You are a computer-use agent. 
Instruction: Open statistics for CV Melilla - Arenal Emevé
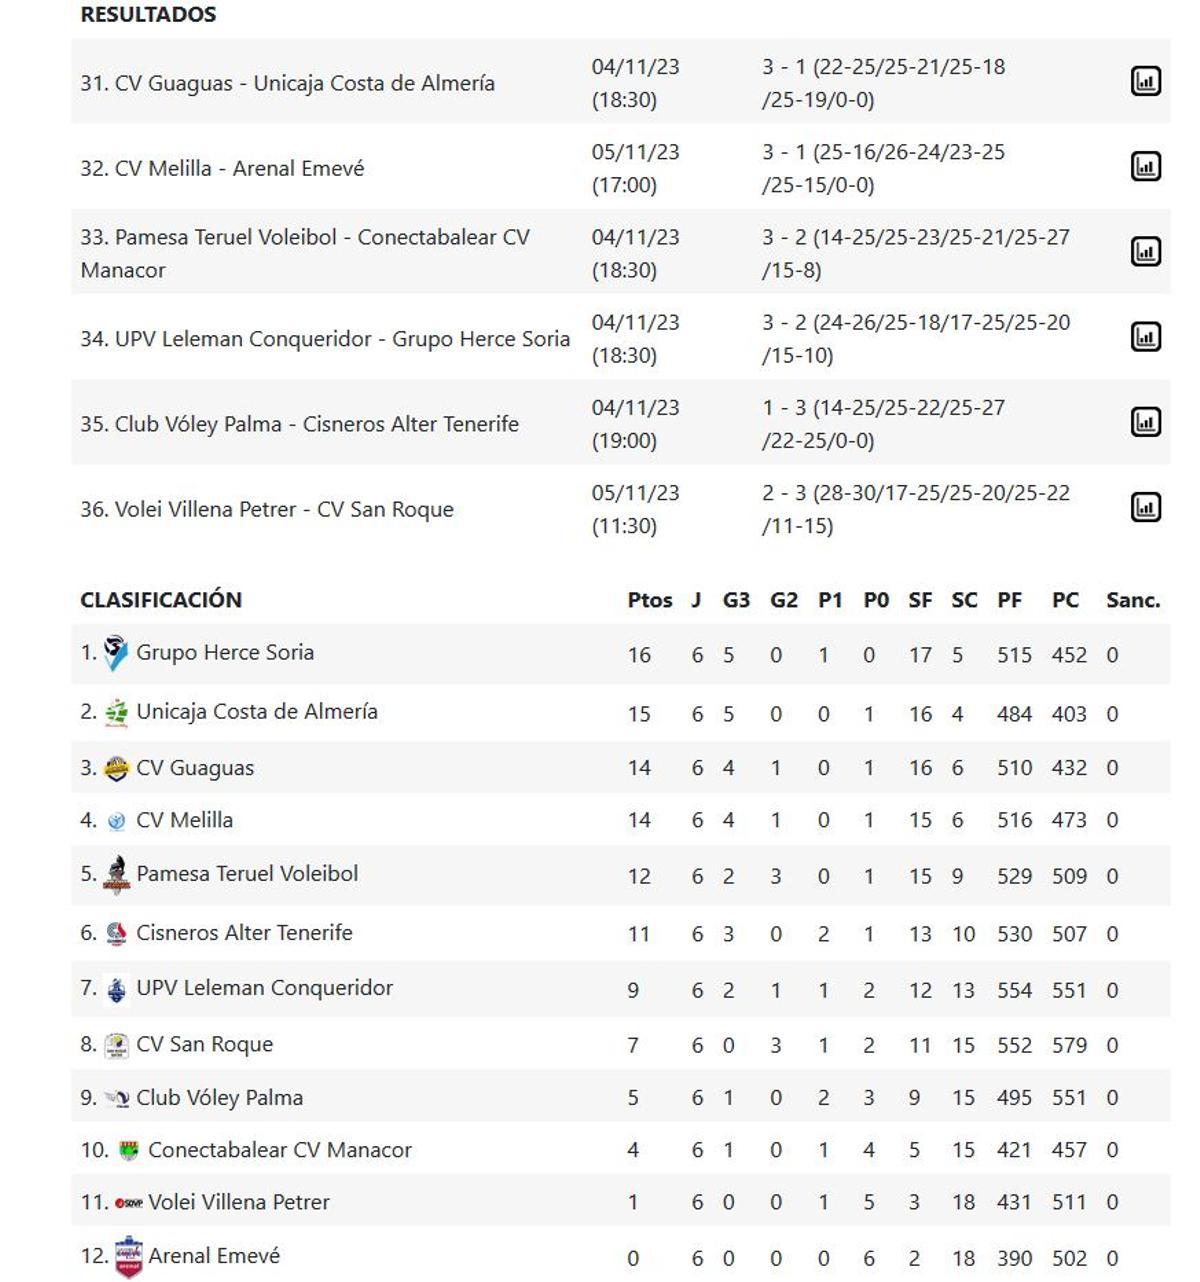pyautogui.click(x=1146, y=168)
